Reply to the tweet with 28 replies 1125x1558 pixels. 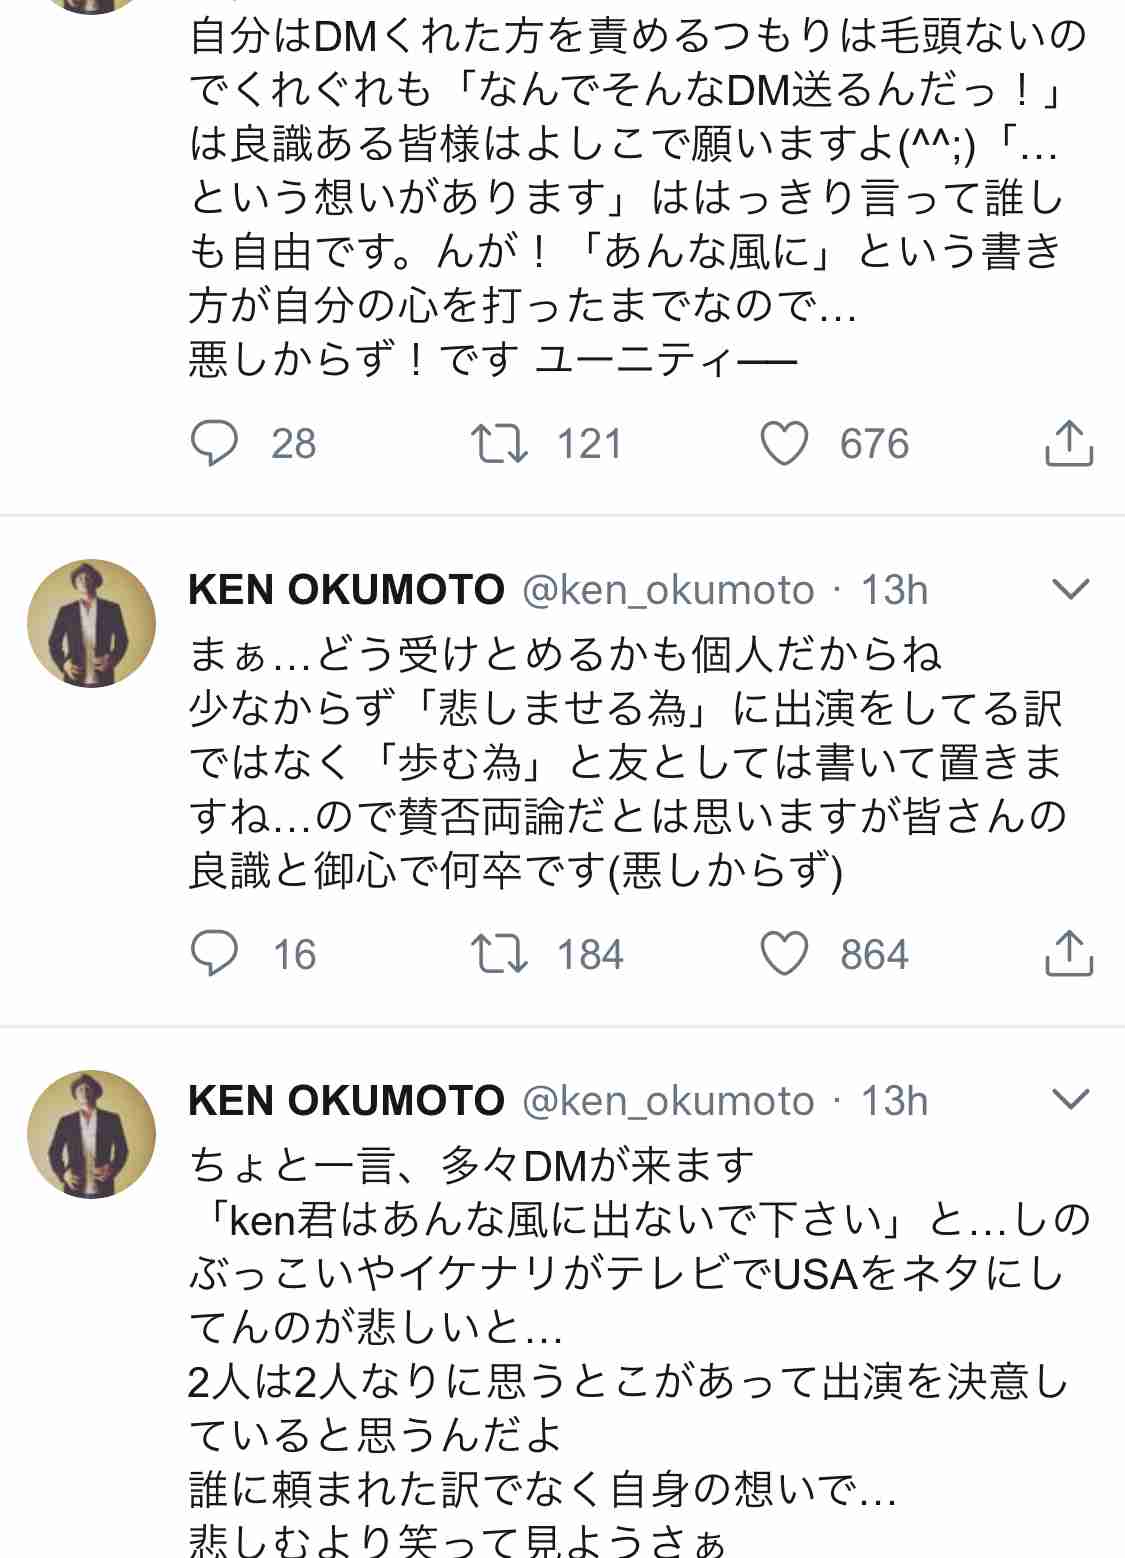(x=214, y=444)
